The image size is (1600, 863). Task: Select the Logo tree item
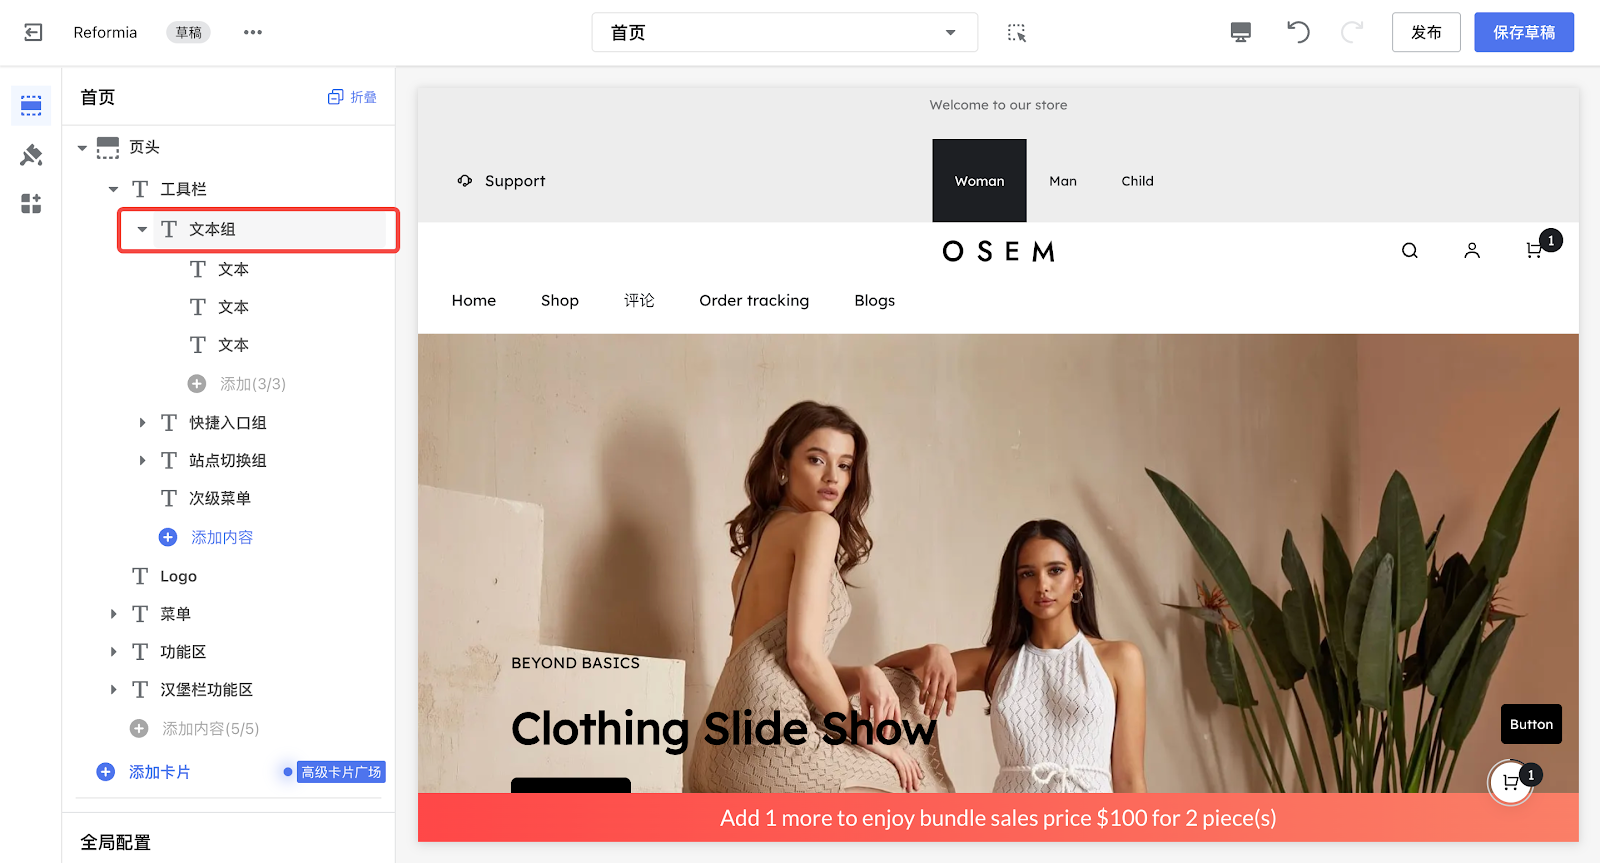[178, 576]
